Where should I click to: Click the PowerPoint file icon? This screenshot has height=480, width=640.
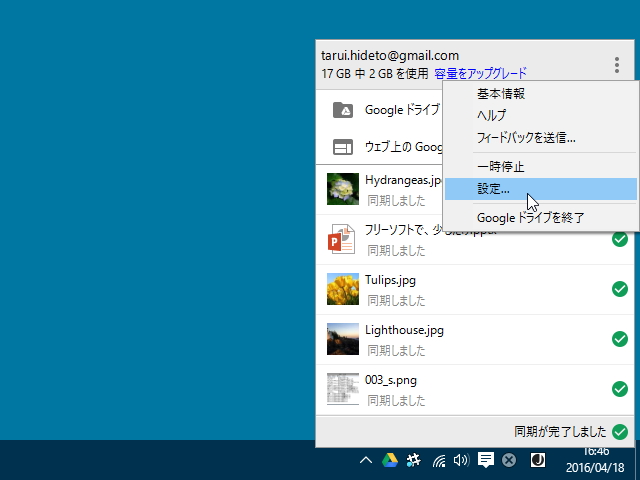pyautogui.click(x=341, y=239)
